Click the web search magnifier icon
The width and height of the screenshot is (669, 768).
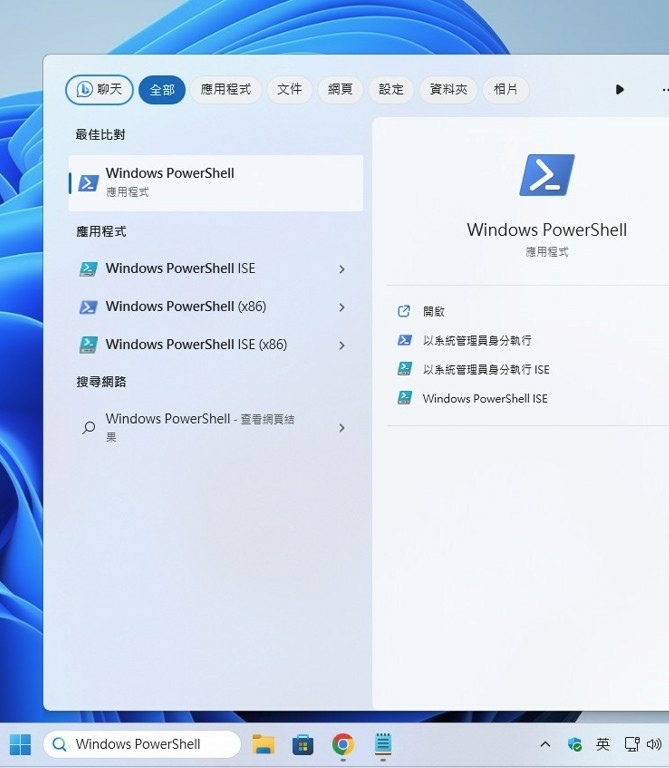tap(89, 428)
